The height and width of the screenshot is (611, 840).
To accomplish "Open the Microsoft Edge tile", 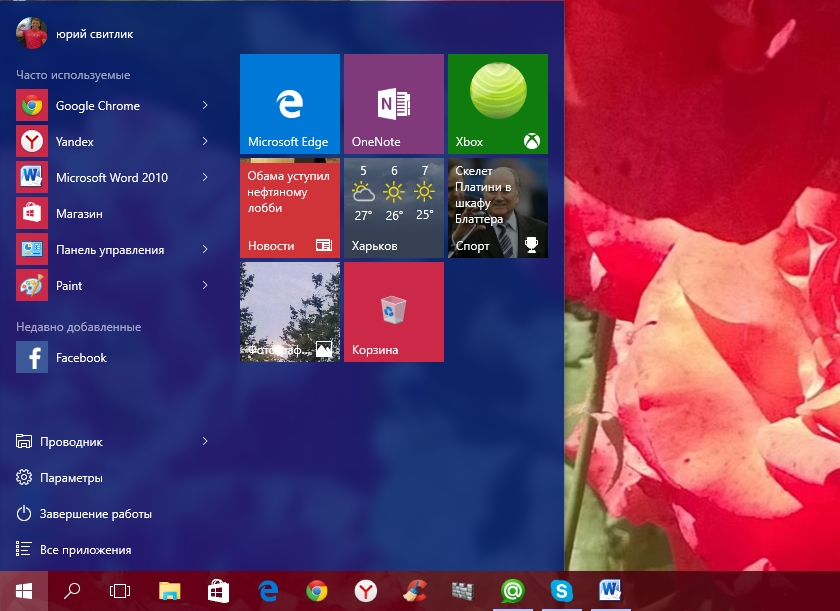I will (289, 103).
